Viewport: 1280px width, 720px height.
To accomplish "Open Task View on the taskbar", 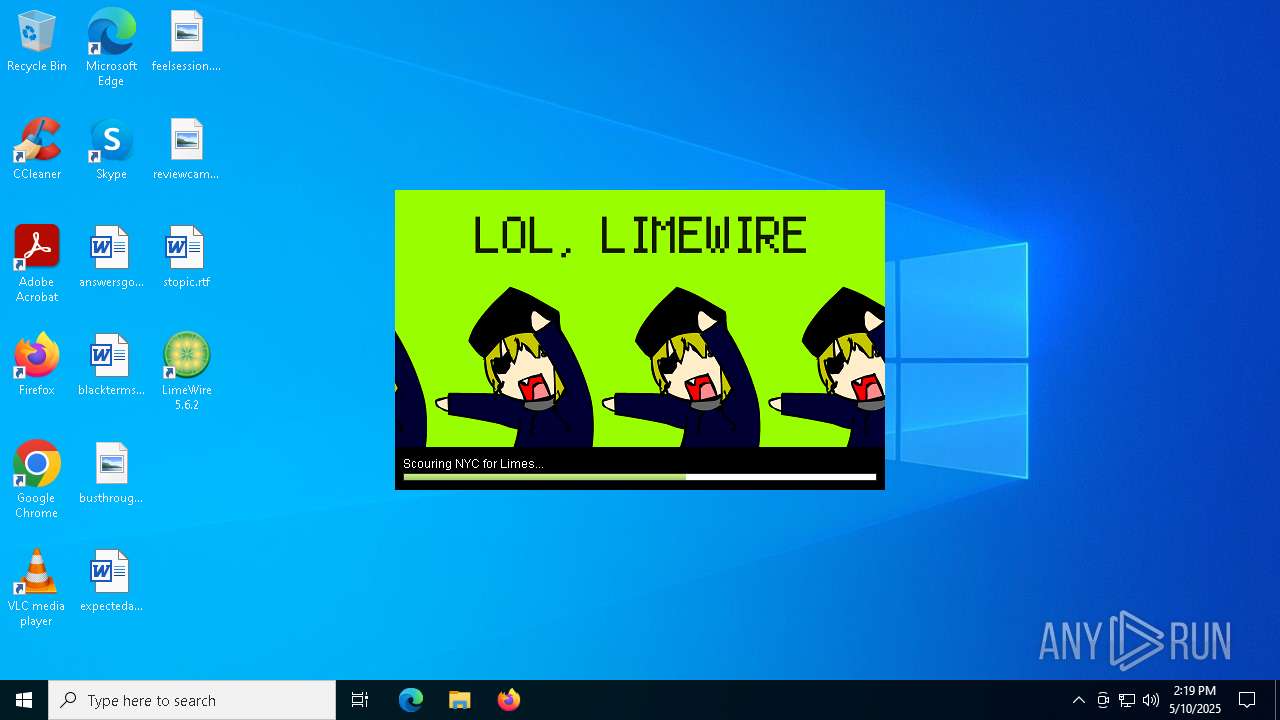I will (x=360, y=700).
